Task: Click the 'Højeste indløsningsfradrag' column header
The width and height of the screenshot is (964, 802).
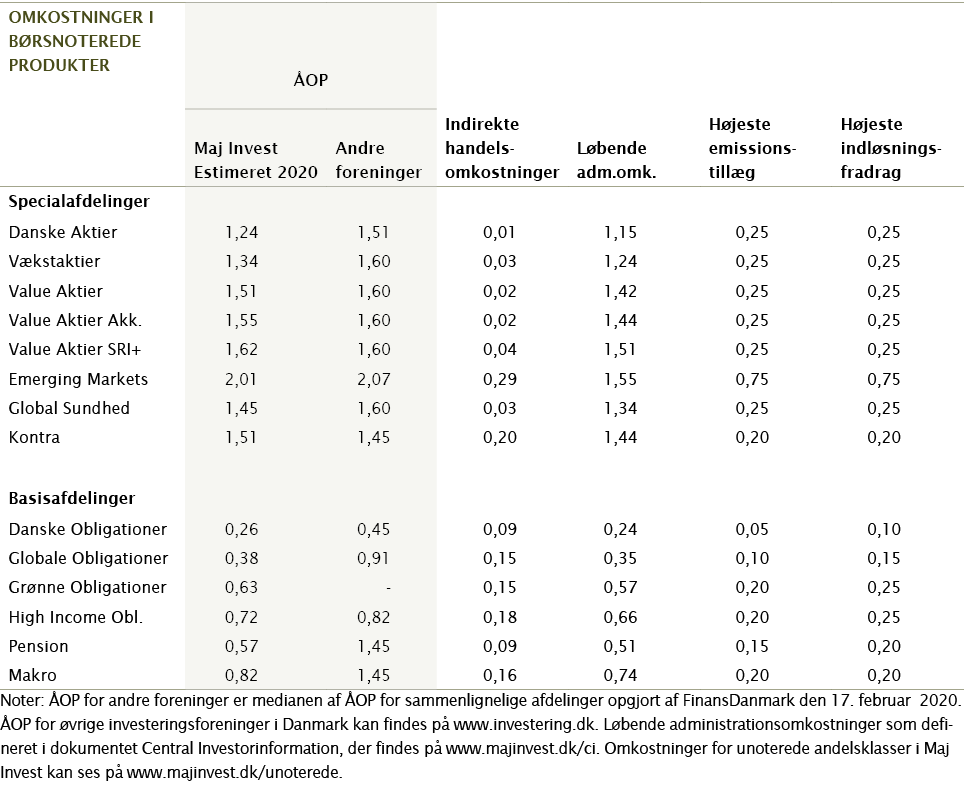Action: 891,148
